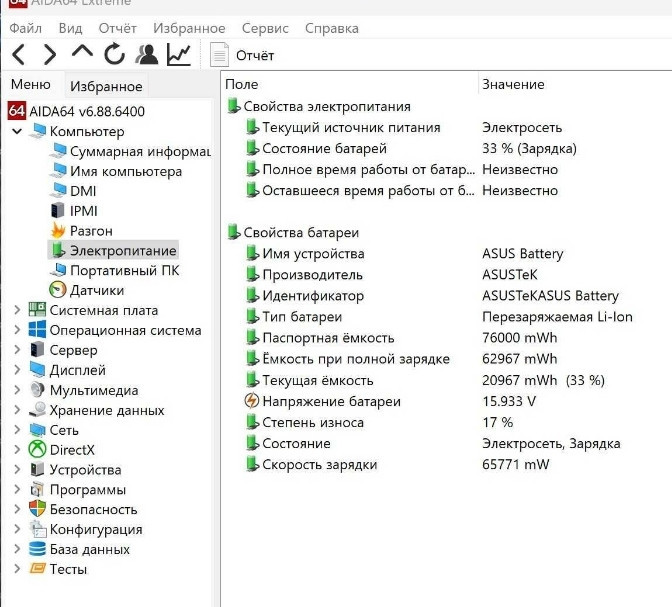Select the DMI monitor icon
This screenshot has height=607, width=672.
pyautogui.click(x=58, y=190)
